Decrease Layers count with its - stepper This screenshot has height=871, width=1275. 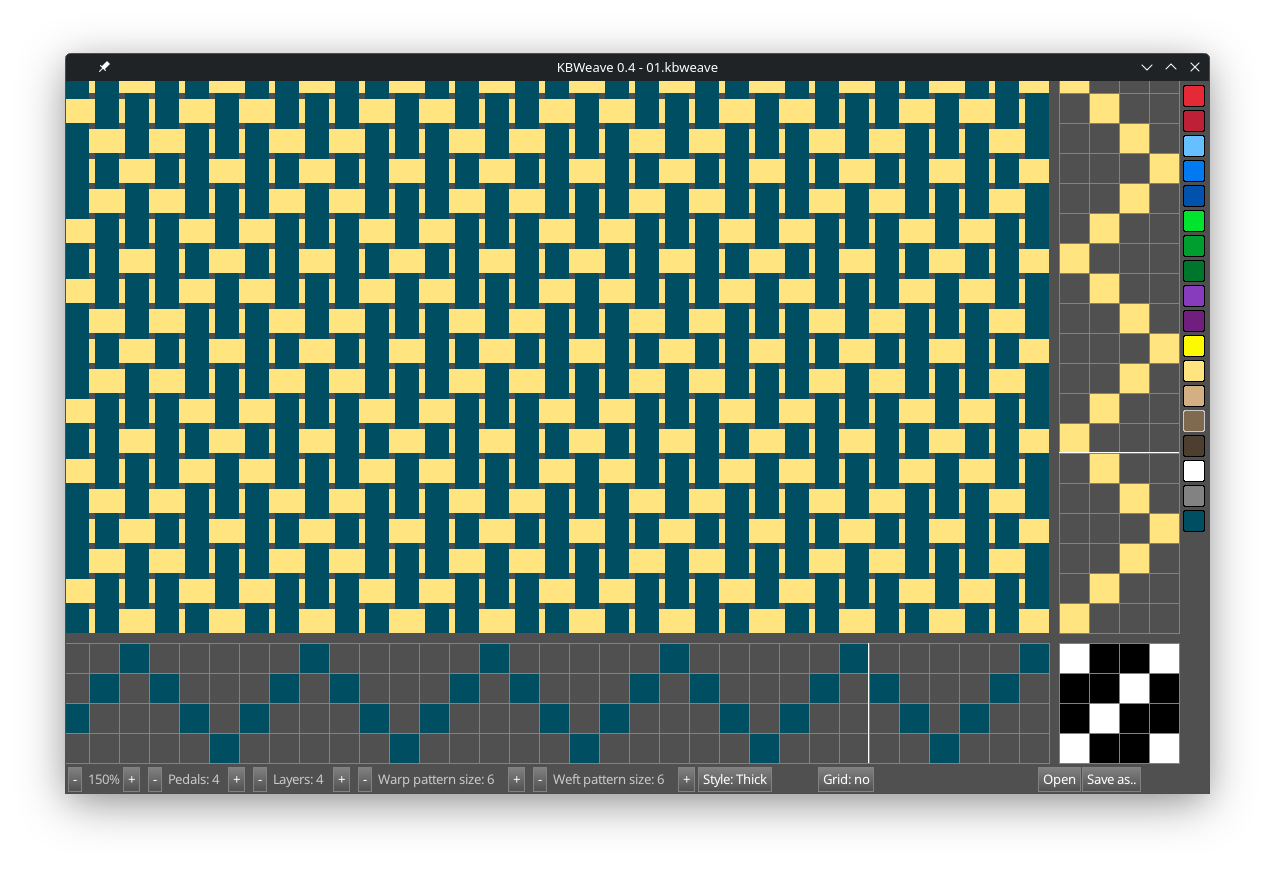point(260,779)
